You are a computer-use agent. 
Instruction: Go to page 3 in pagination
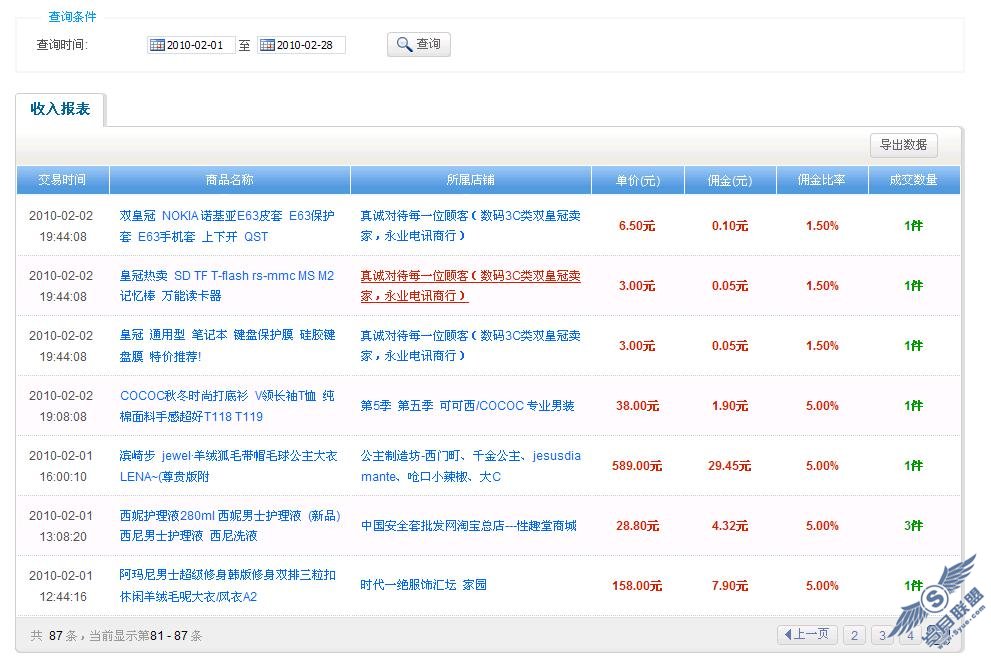coord(882,635)
